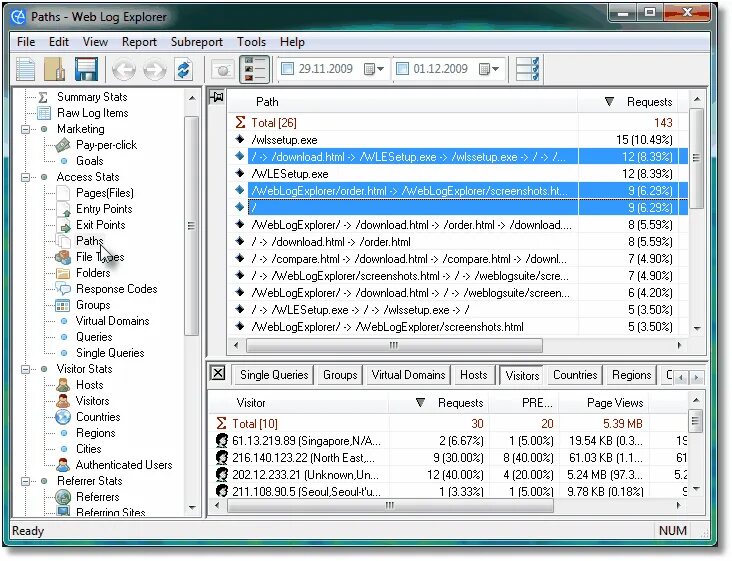The width and height of the screenshot is (732, 561).
Task: Expand the /wlssetup.exe path row
Action: pyautogui.click(x=239, y=139)
